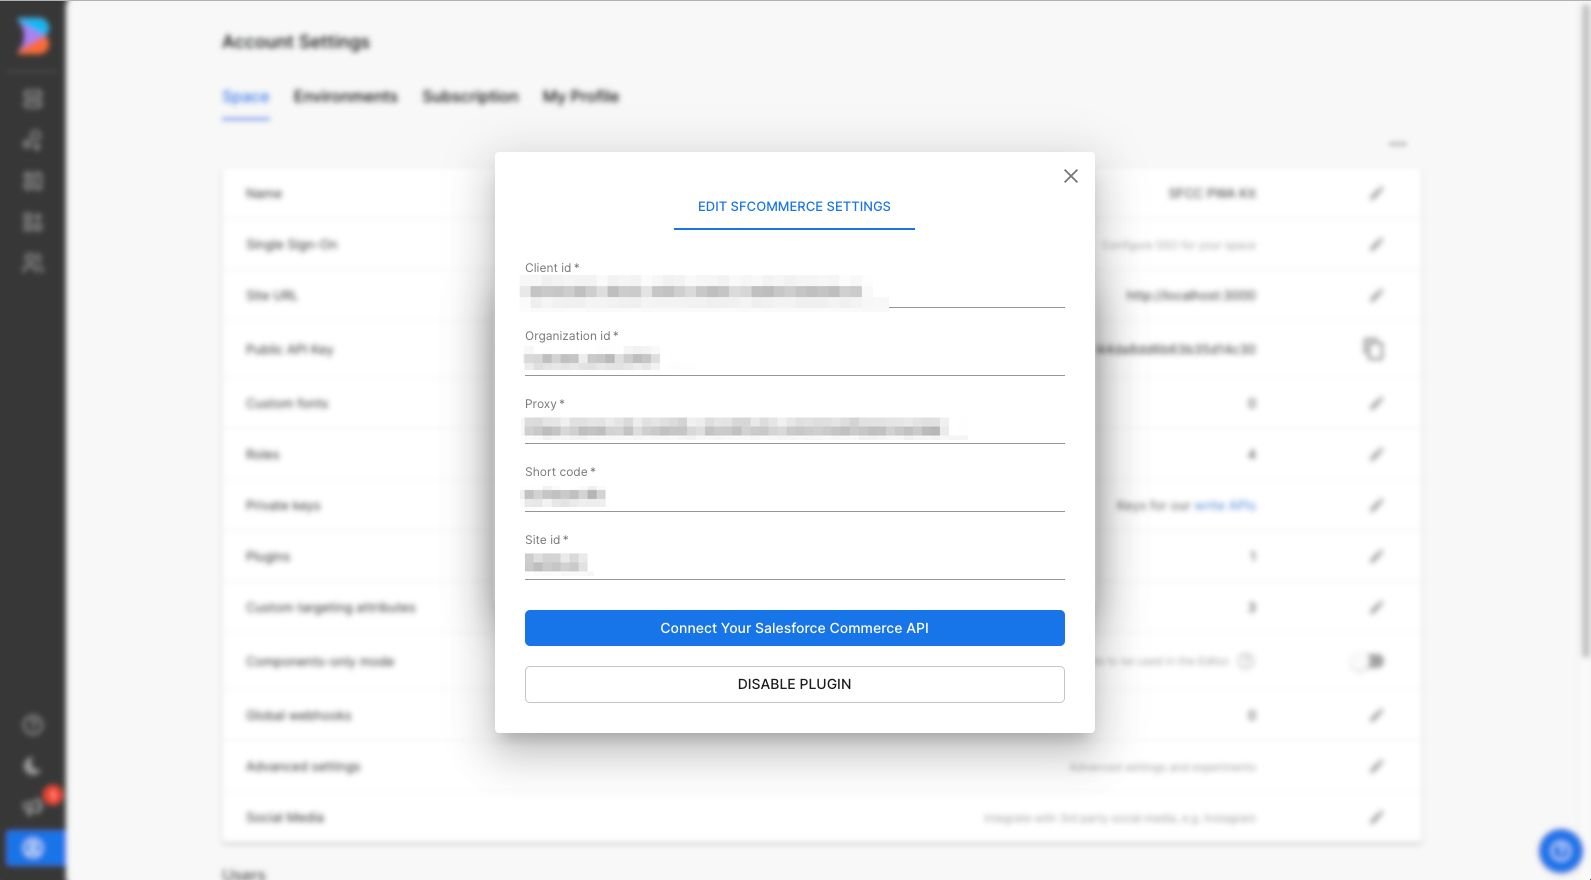Copy the Public API Key
This screenshot has height=880, width=1591.
point(1373,349)
